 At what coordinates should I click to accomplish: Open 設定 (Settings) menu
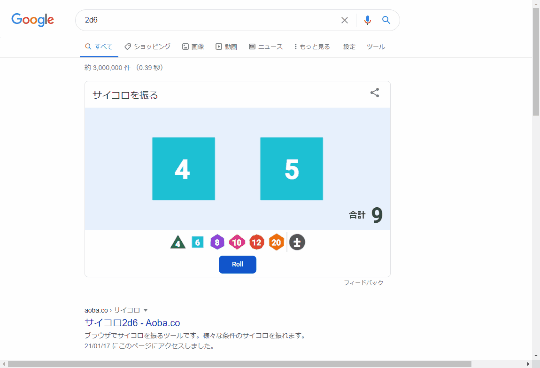tap(349, 46)
